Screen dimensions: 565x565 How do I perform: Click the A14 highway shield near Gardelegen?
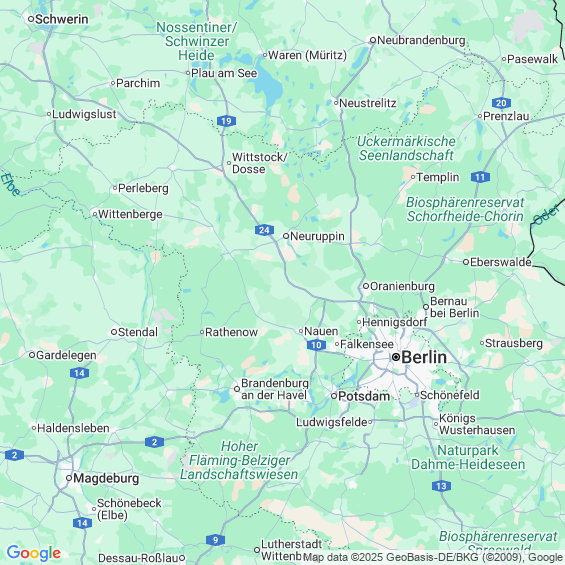pyautogui.click(x=79, y=373)
